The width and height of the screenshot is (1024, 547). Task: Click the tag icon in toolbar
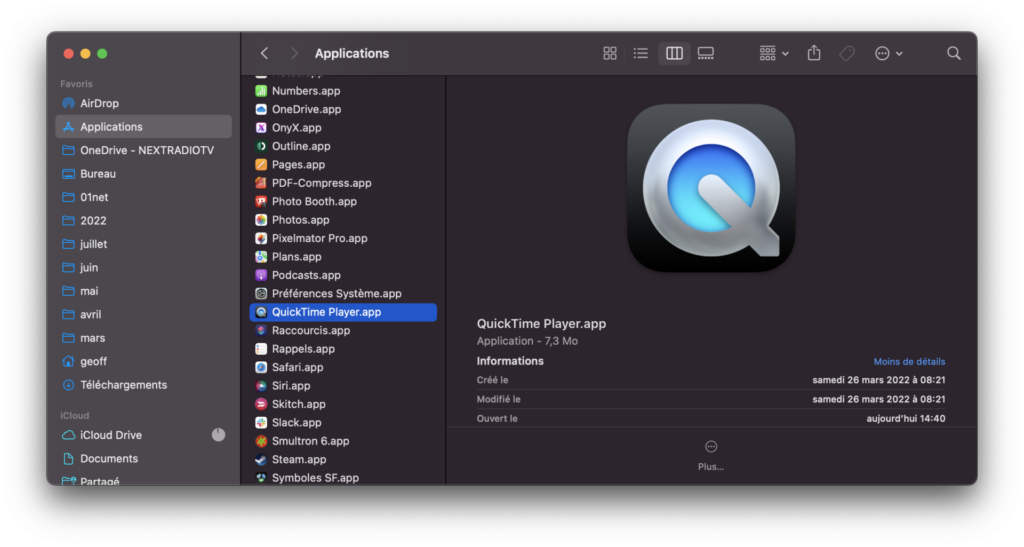(x=847, y=54)
